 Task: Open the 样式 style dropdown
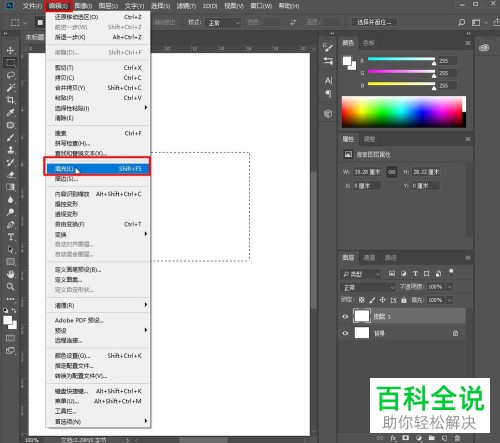pos(222,23)
